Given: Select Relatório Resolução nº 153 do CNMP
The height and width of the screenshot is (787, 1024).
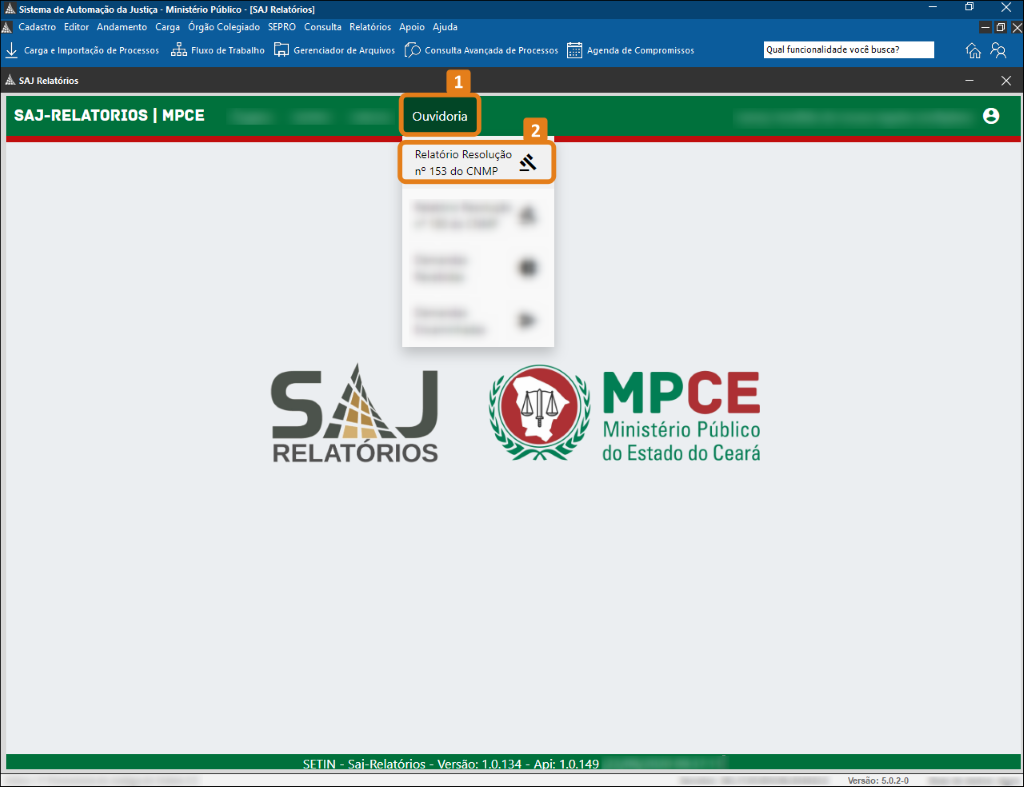Looking at the screenshot, I should (477, 163).
